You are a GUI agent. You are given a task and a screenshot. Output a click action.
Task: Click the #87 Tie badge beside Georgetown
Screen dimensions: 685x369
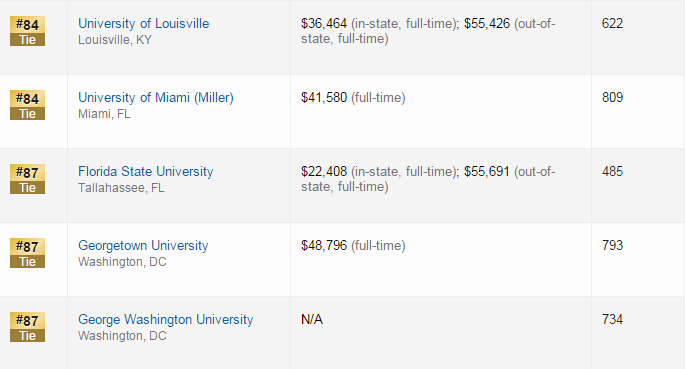[28, 253]
